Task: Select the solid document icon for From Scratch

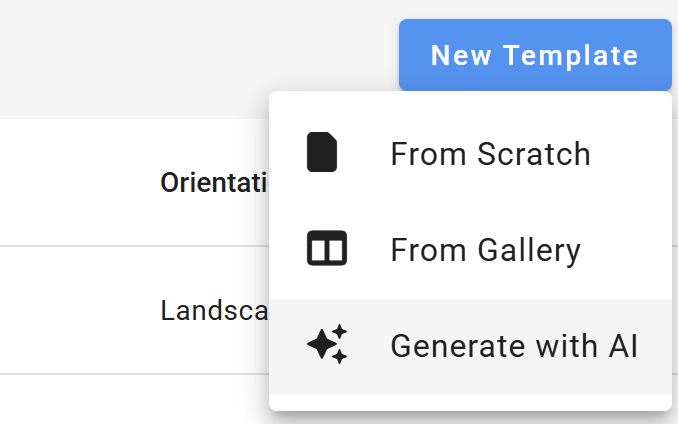Action: tap(322, 152)
